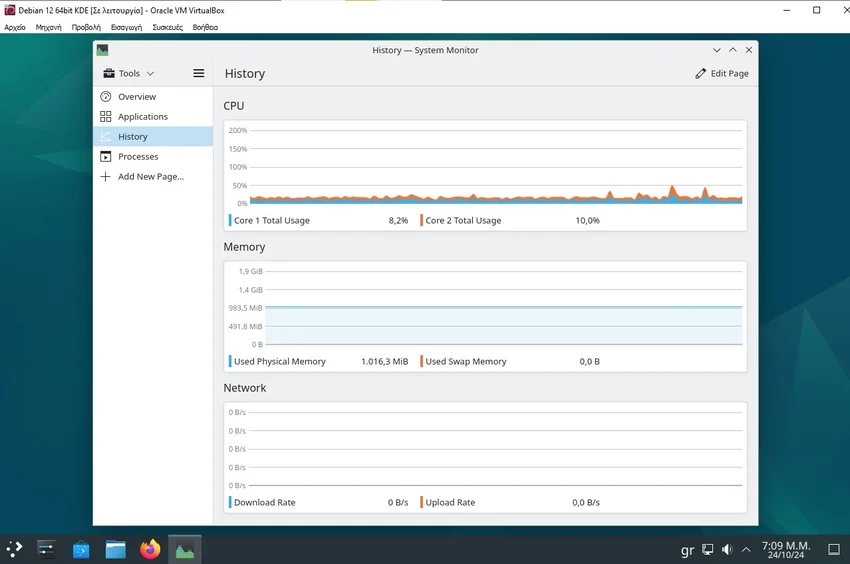Open the Processes page
The width and height of the screenshot is (850, 564).
point(138,157)
